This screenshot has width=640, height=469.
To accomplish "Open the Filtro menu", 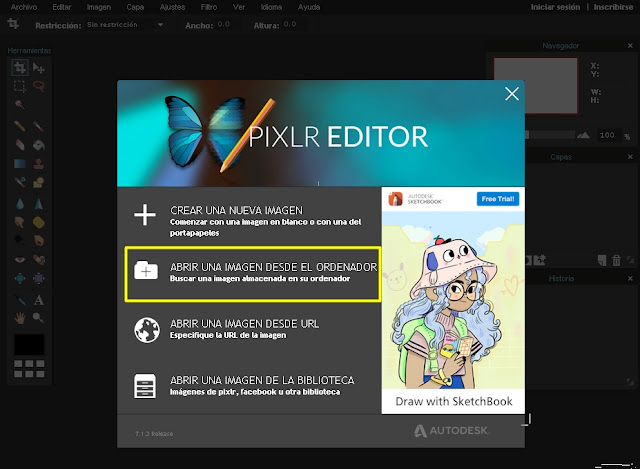I will [209, 7].
